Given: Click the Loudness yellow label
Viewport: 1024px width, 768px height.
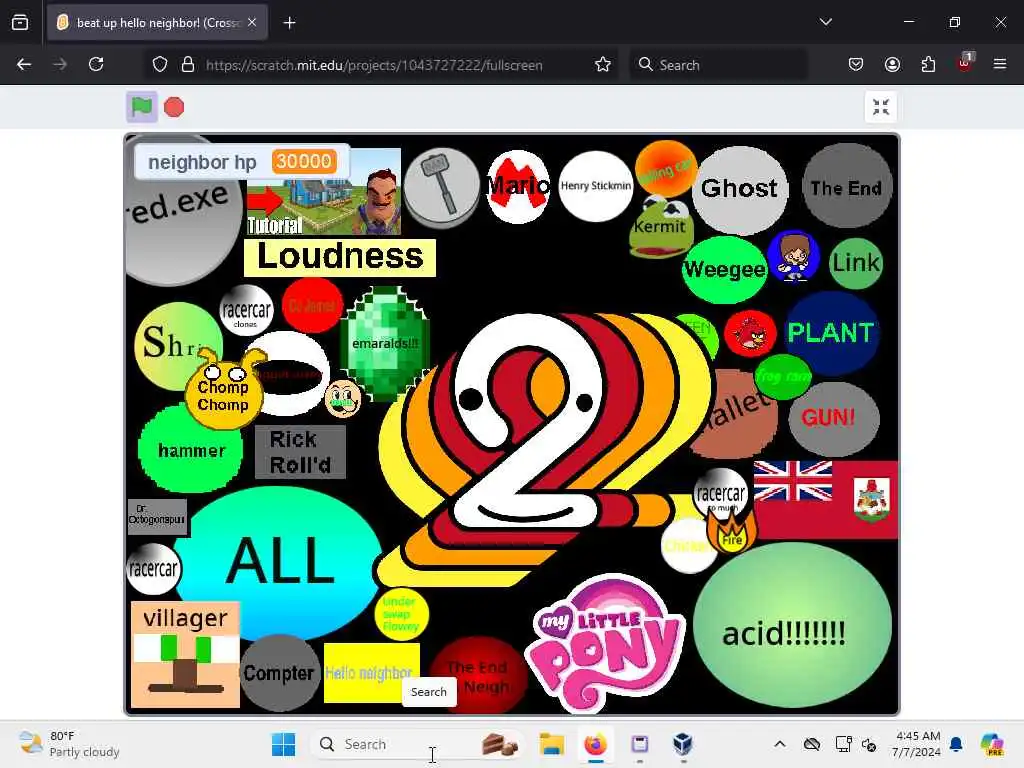Looking at the screenshot, I should (340, 257).
